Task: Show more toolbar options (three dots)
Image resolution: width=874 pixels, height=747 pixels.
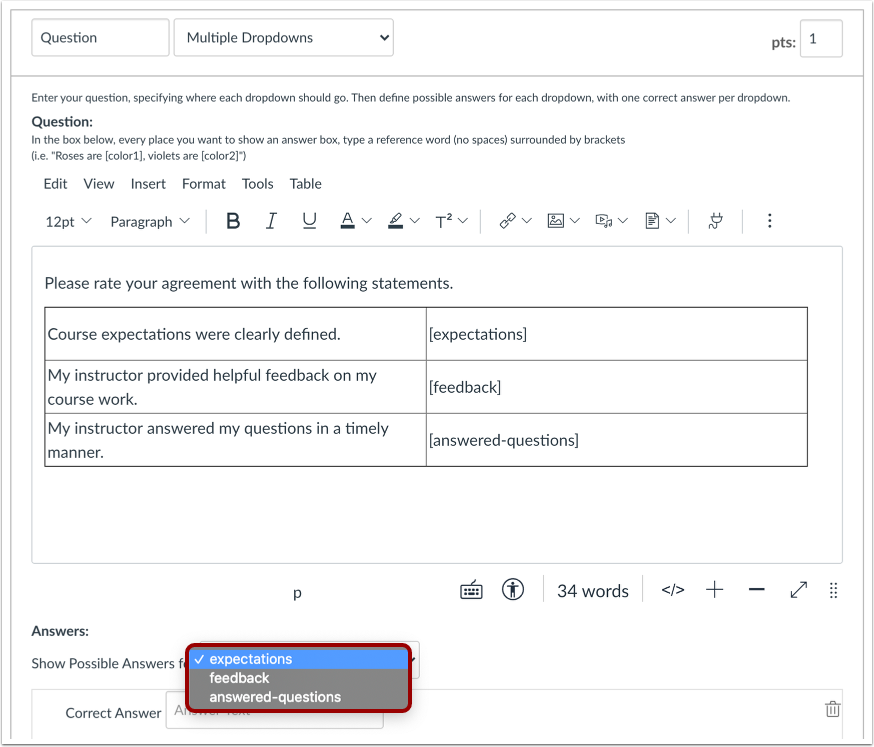Action: (x=770, y=221)
